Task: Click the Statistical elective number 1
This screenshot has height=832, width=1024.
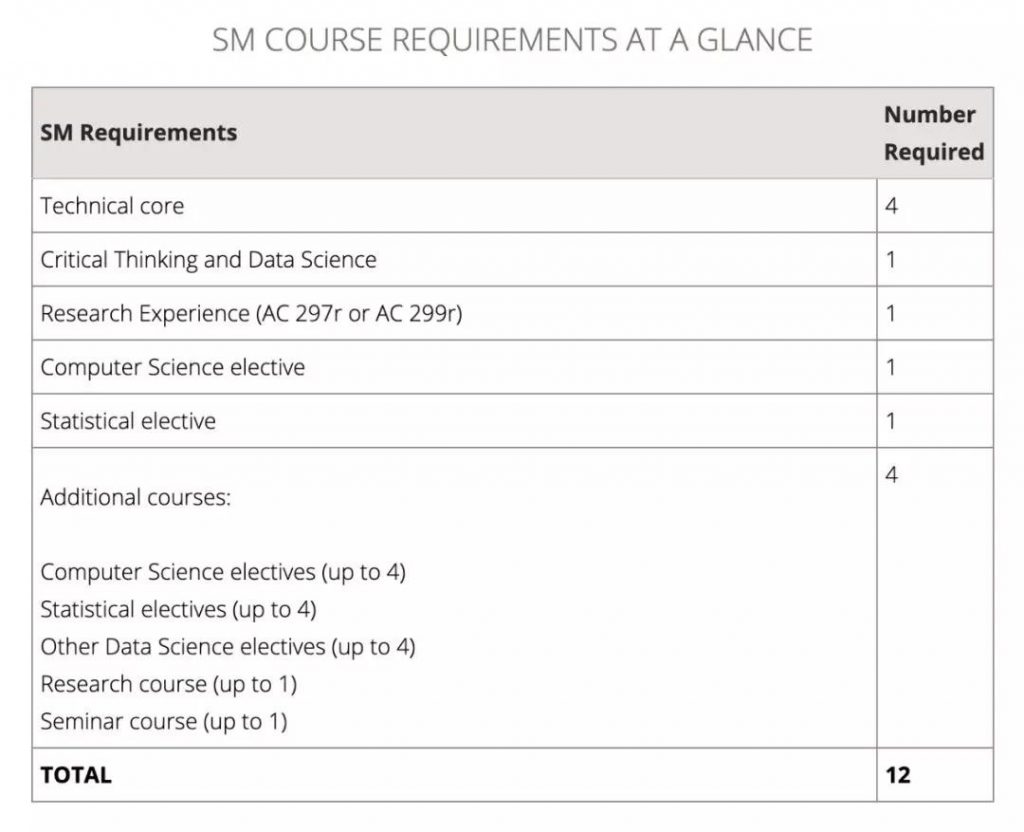Action: [x=891, y=421]
